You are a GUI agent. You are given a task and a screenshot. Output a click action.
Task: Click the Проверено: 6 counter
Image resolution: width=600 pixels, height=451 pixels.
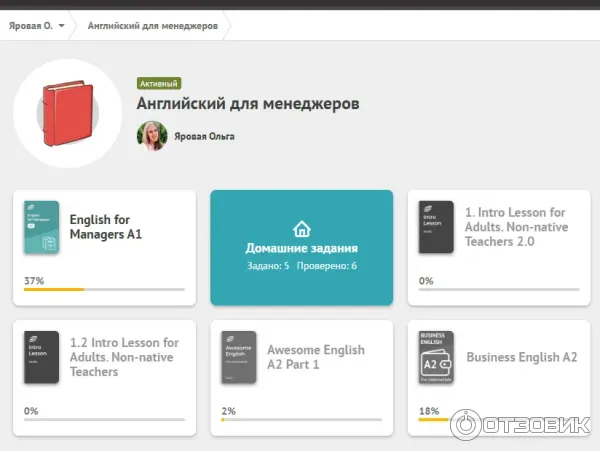click(327, 266)
